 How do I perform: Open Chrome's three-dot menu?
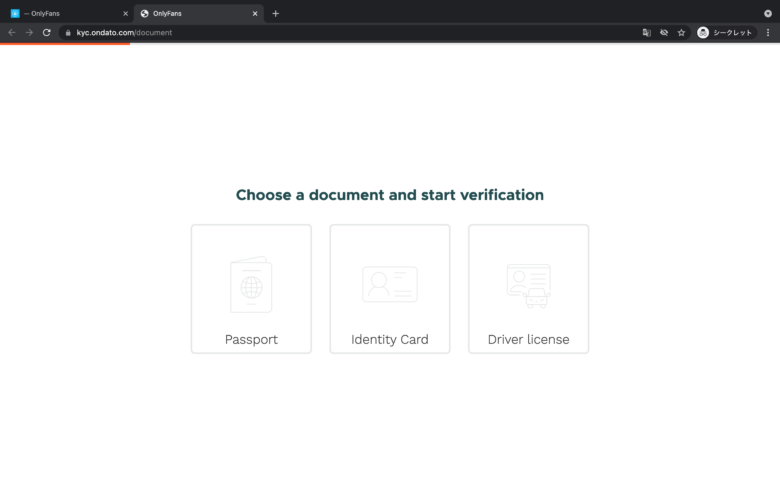click(x=768, y=32)
